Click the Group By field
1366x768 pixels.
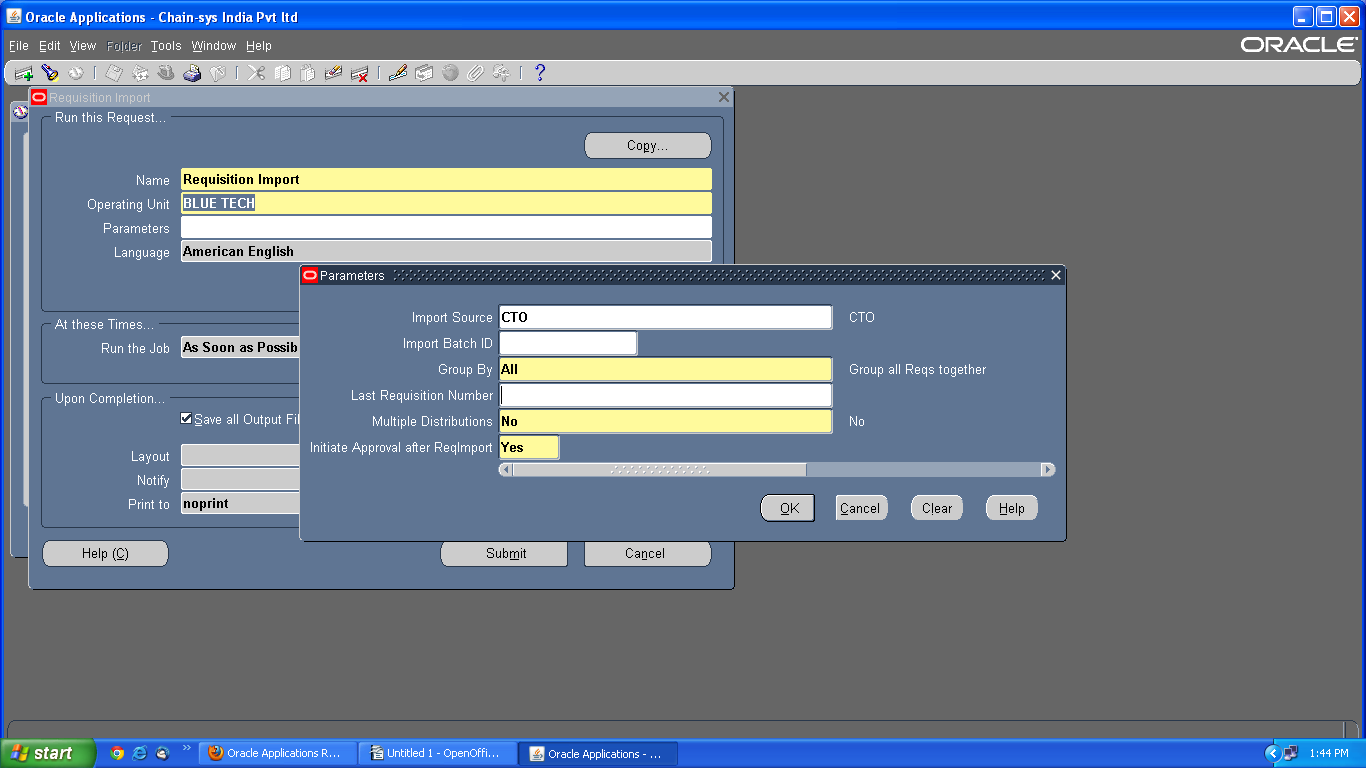[665, 369]
